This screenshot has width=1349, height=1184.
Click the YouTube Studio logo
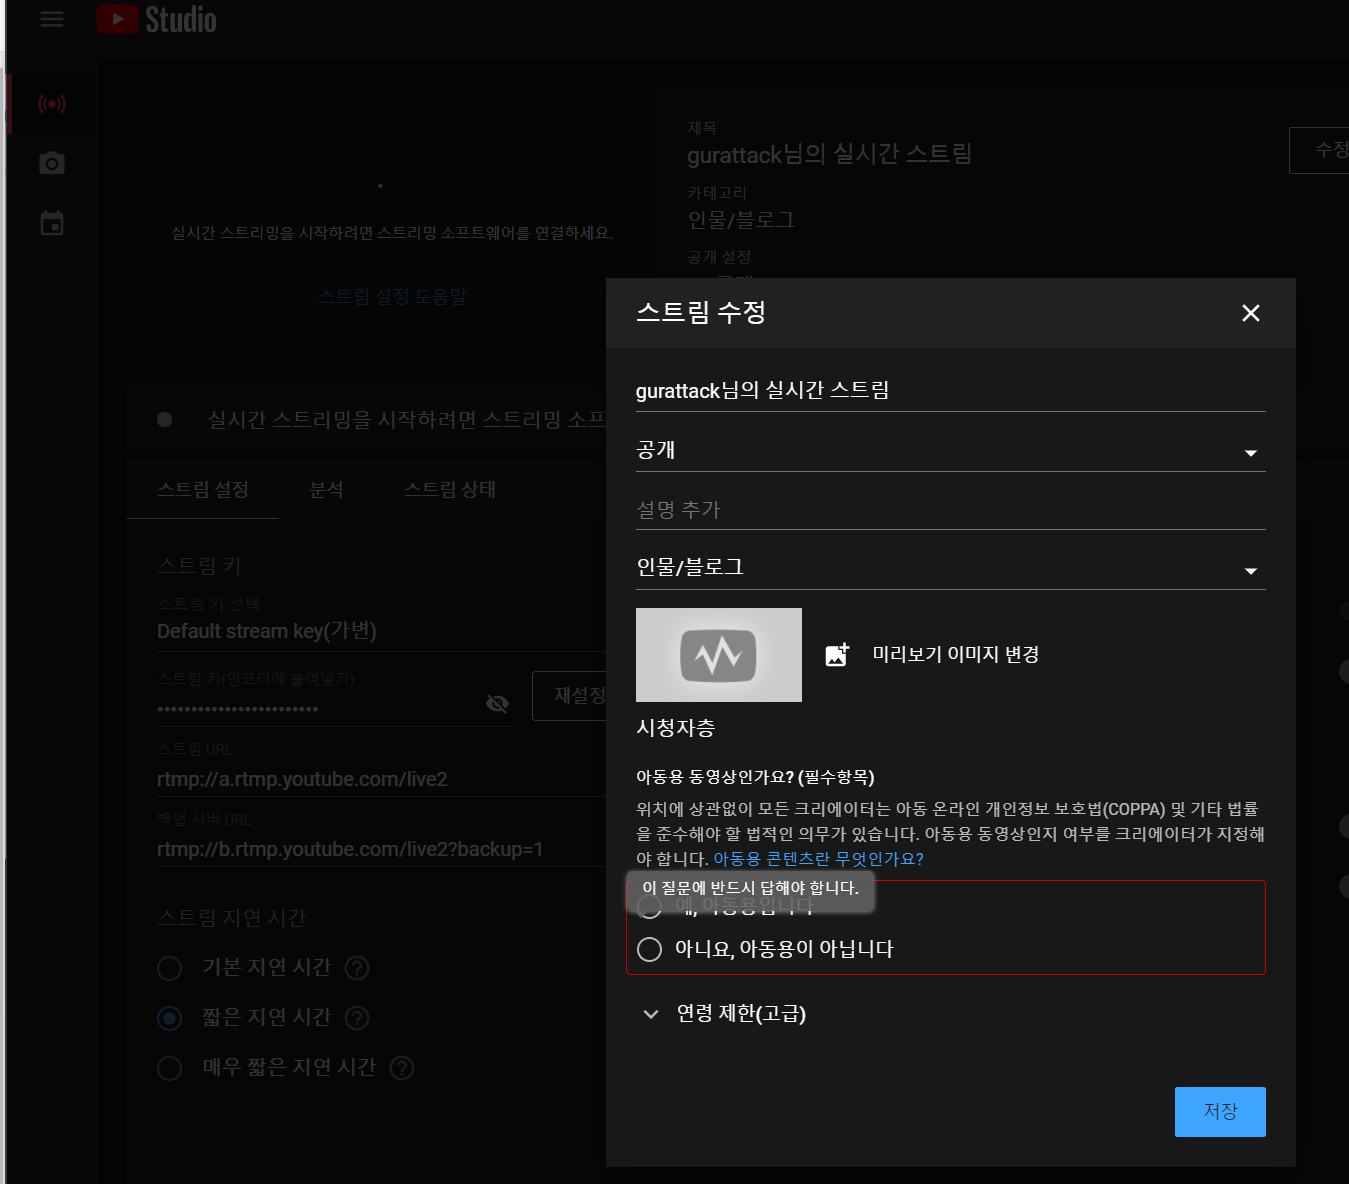click(x=156, y=19)
